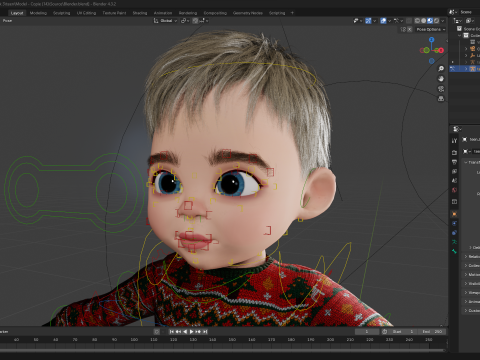
Task: Play the animation in reverse
Action: tap(185, 332)
